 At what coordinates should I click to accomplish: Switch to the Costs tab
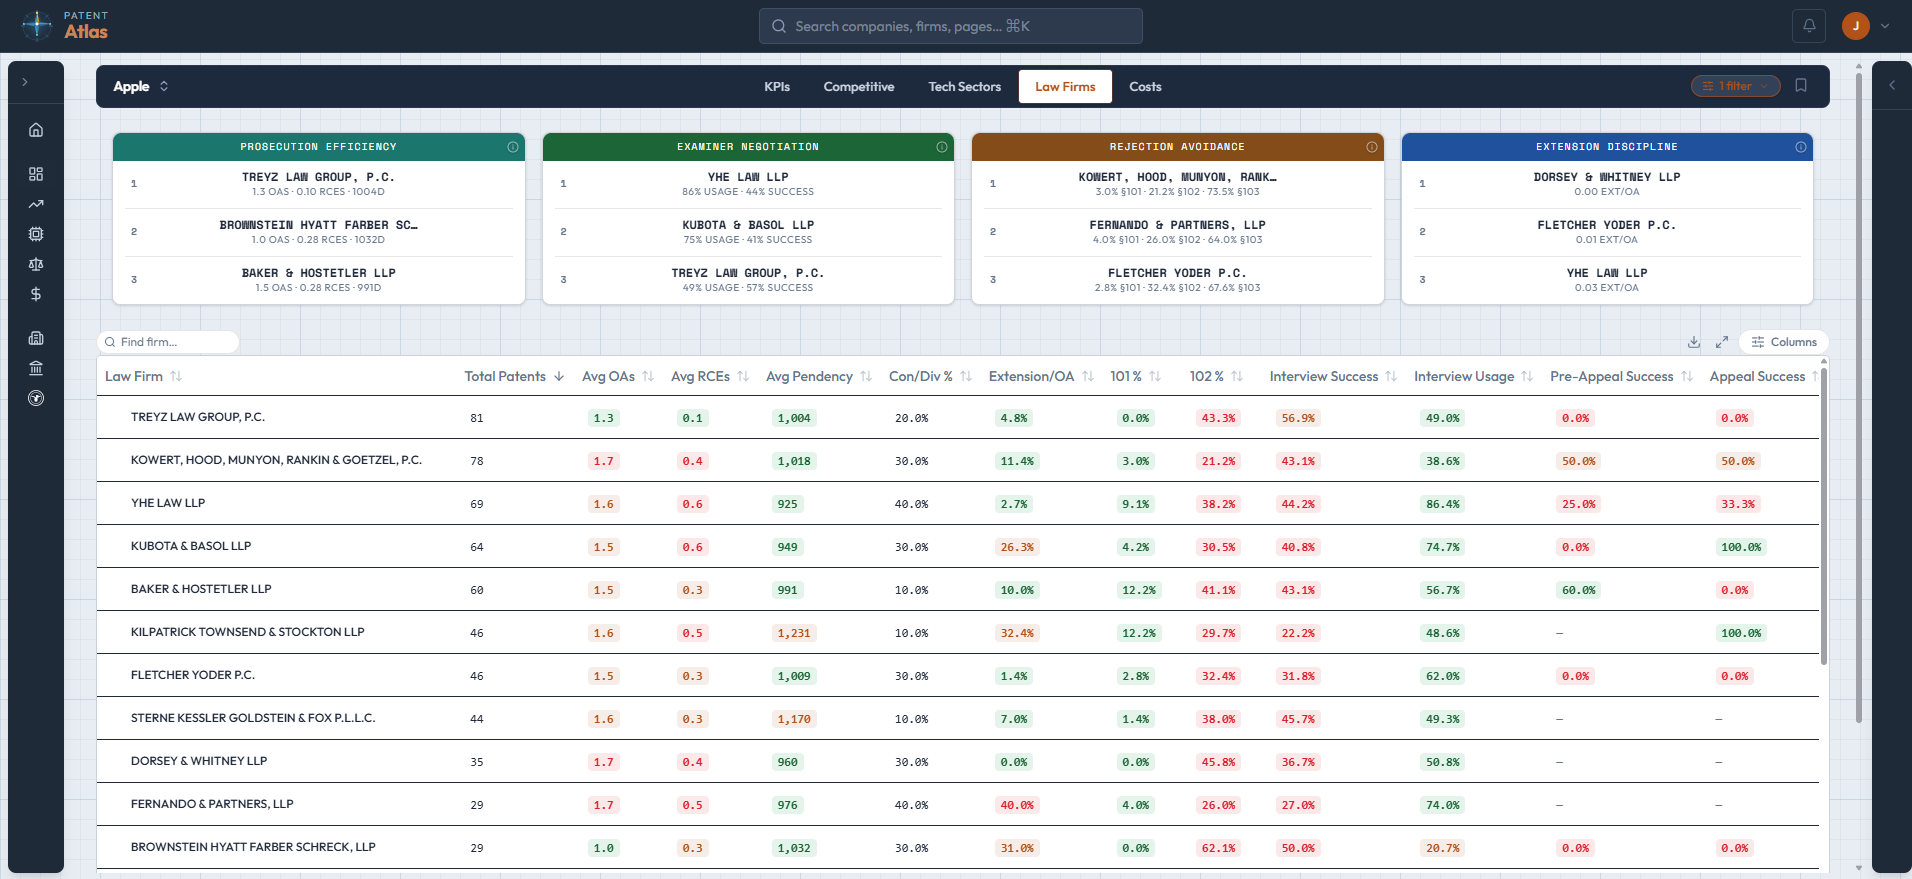[x=1145, y=87]
